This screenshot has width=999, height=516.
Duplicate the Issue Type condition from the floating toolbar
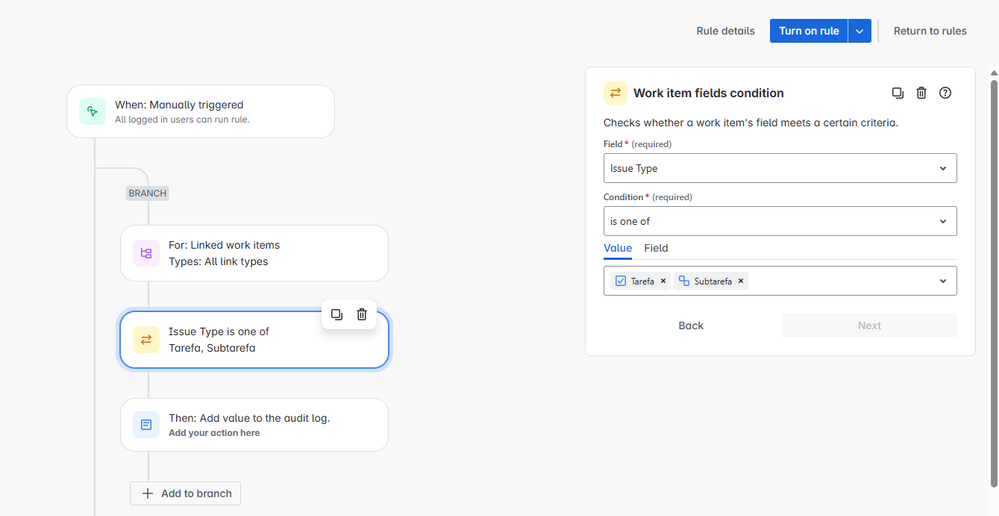[x=337, y=314]
